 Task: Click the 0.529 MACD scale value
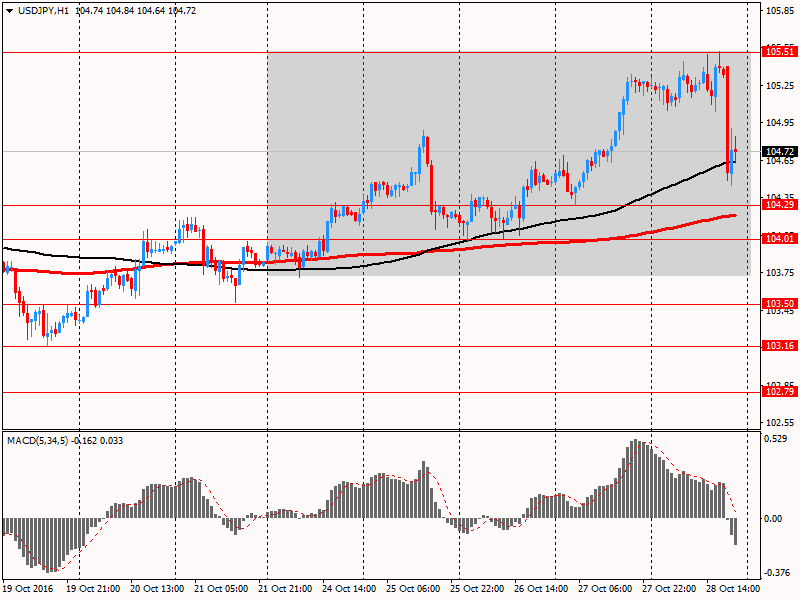pyautogui.click(x=774, y=438)
